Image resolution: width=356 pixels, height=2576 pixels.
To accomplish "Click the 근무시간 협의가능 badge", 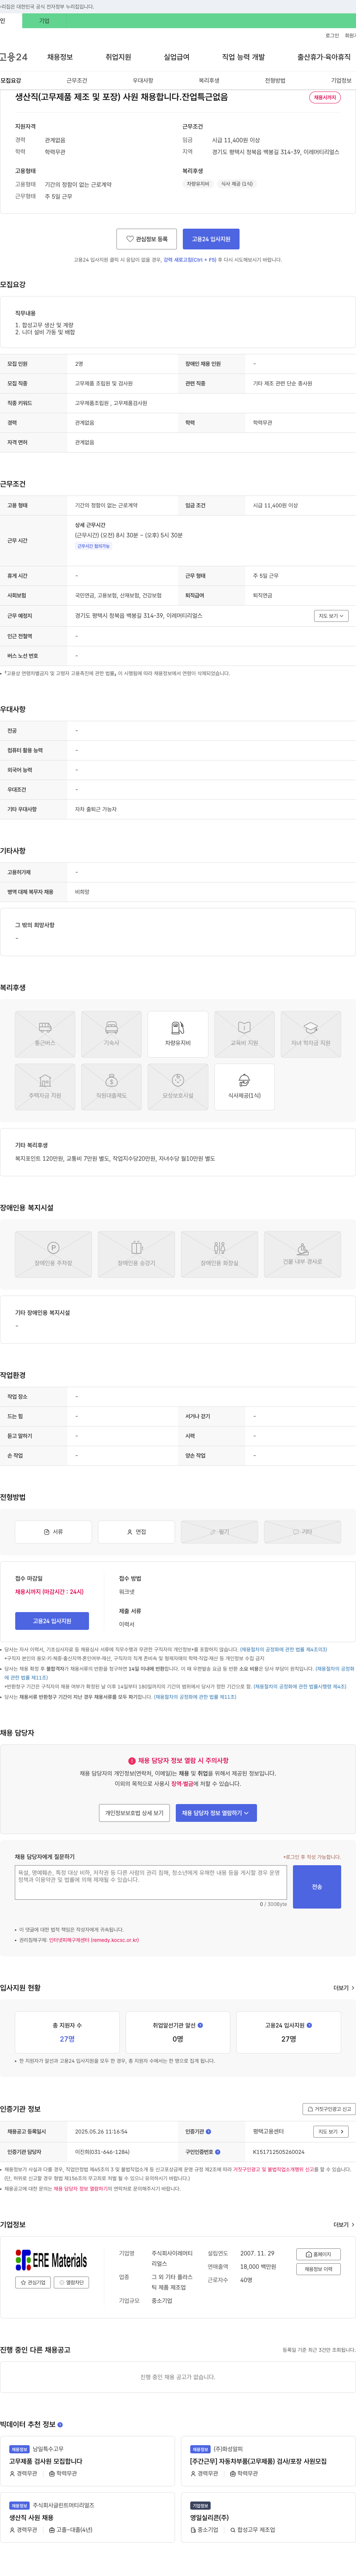I will tap(94, 546).
